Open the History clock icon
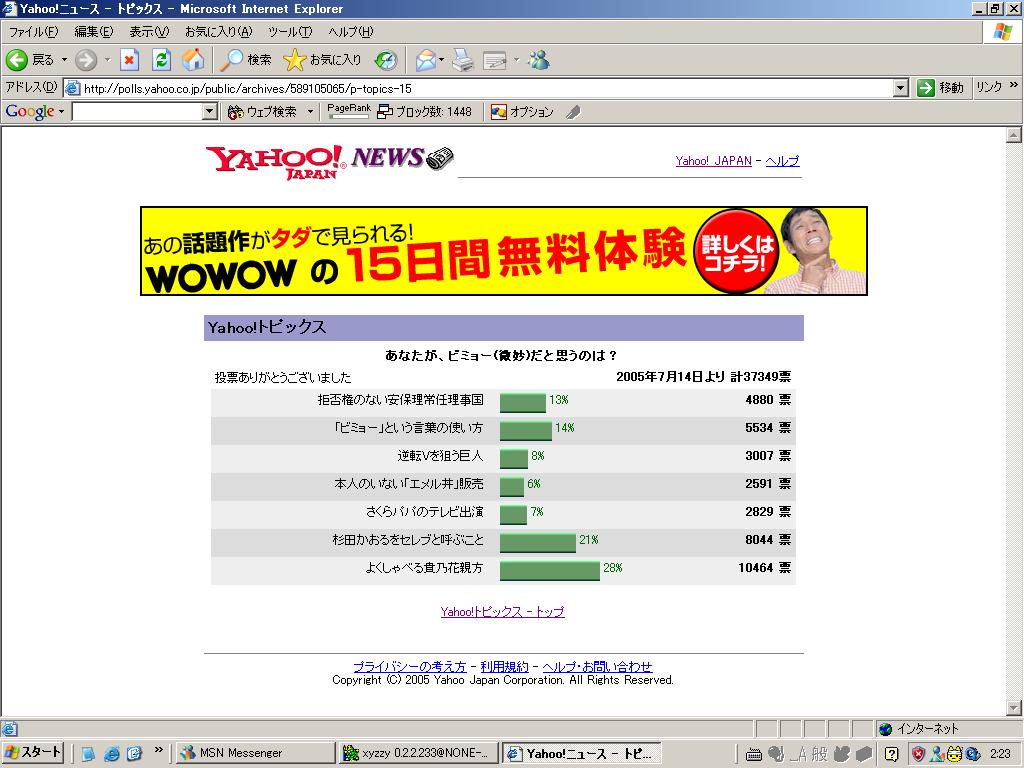The width and height of the screenshot is (1024, 768). point(386,61)
